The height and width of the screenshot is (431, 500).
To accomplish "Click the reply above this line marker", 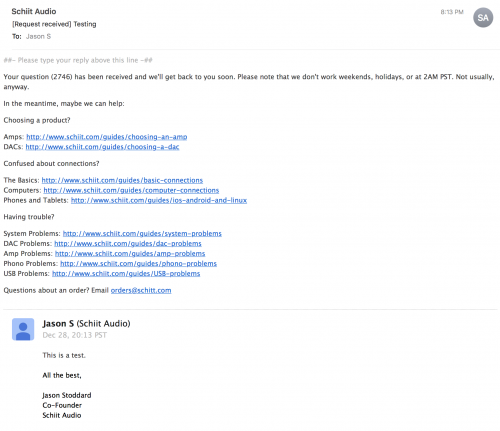I will (x=78, y=60).
